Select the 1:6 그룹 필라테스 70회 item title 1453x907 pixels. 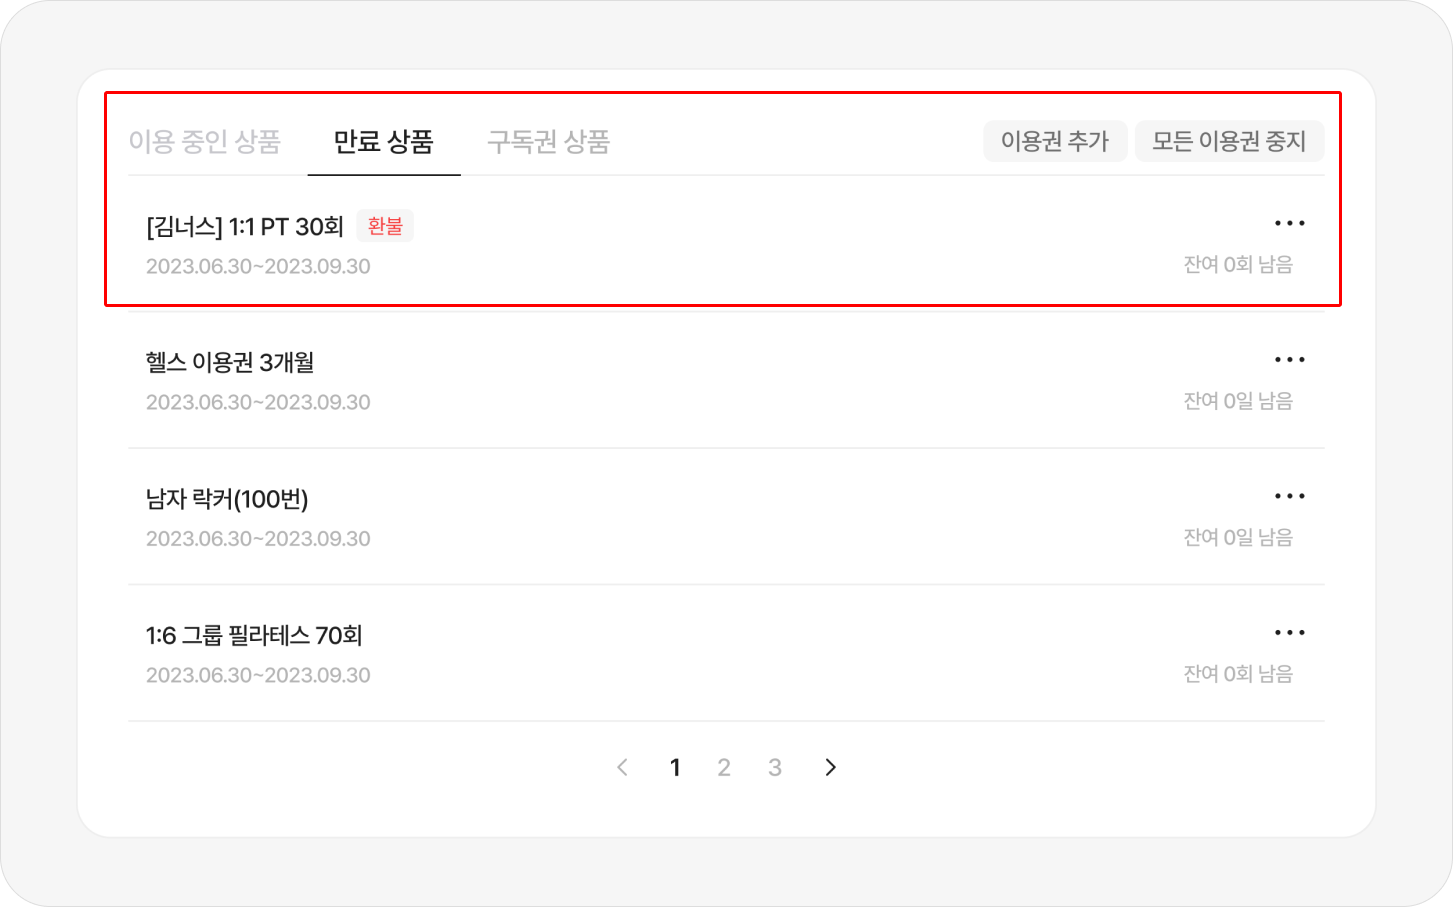point(254,635)
